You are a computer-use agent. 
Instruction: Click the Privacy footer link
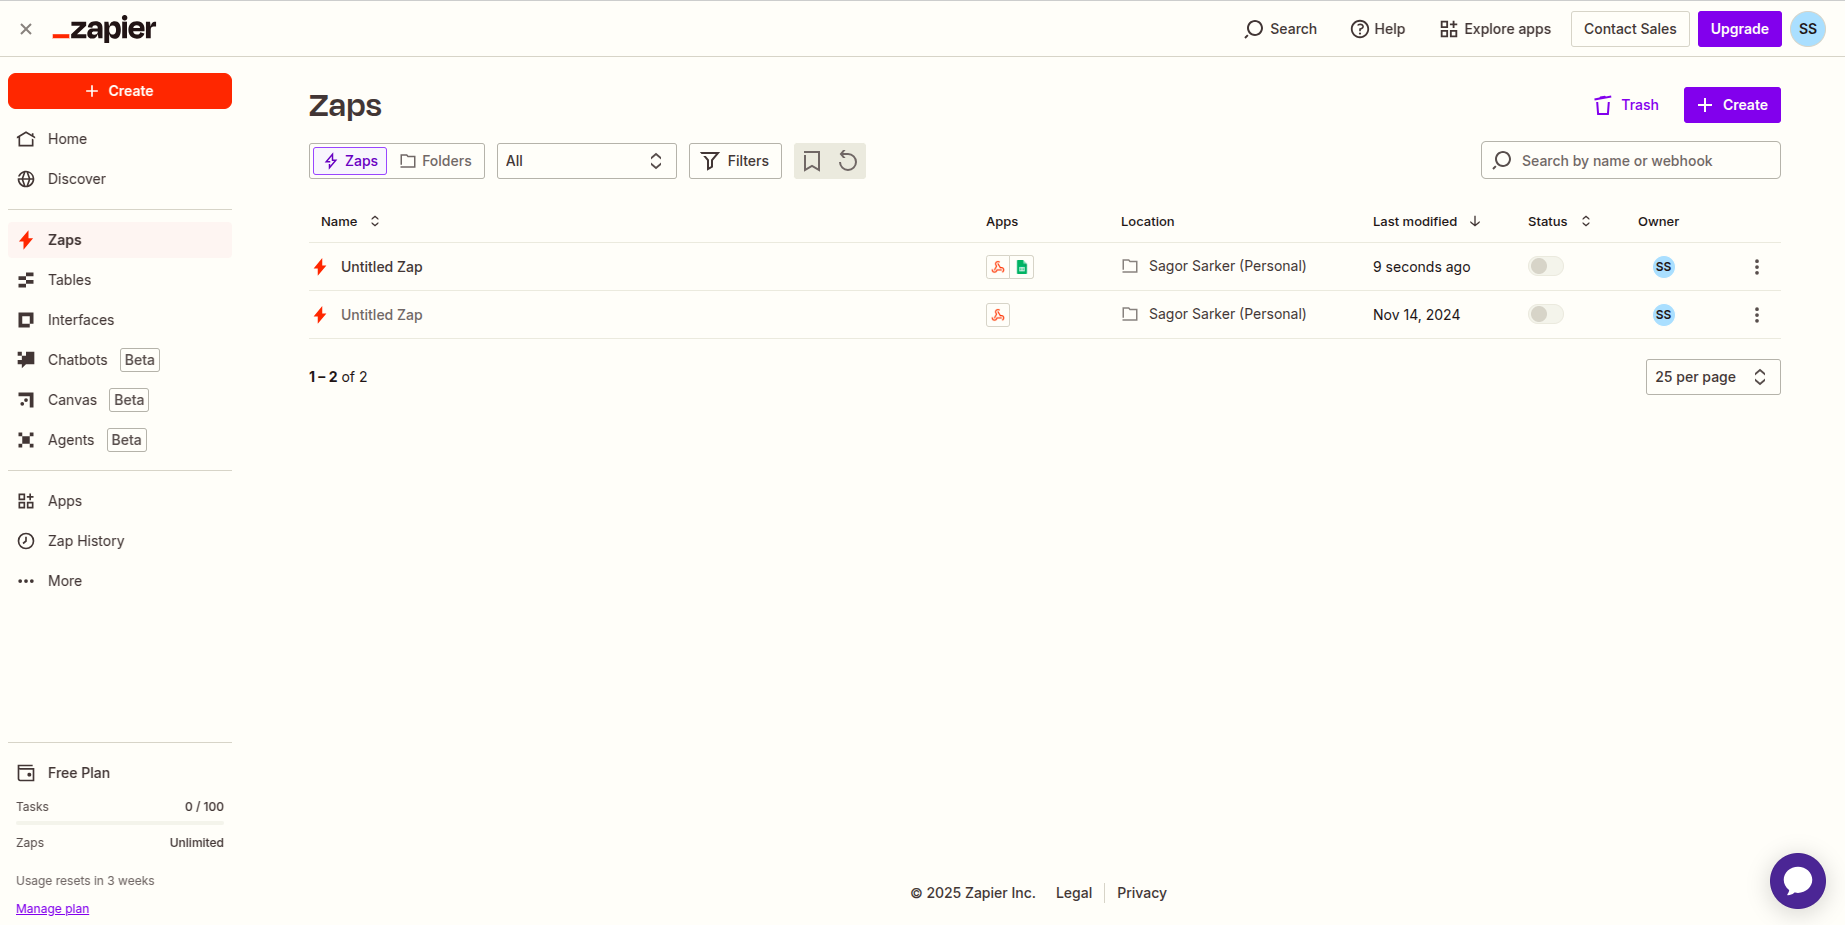click(1142, 893)
